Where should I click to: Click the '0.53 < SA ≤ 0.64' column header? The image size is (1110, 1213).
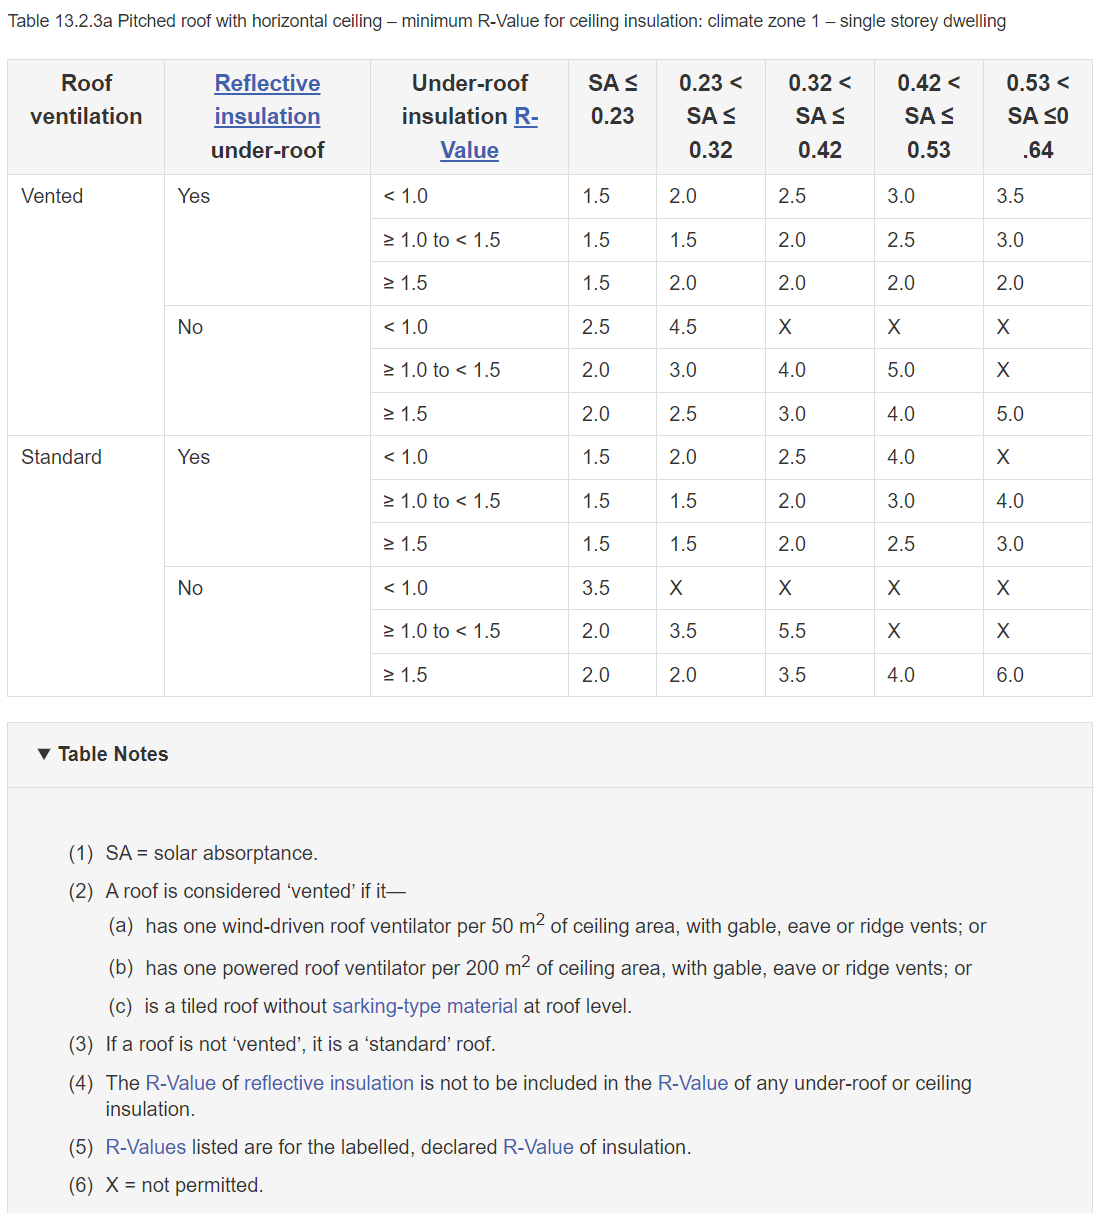(1037, 116)
